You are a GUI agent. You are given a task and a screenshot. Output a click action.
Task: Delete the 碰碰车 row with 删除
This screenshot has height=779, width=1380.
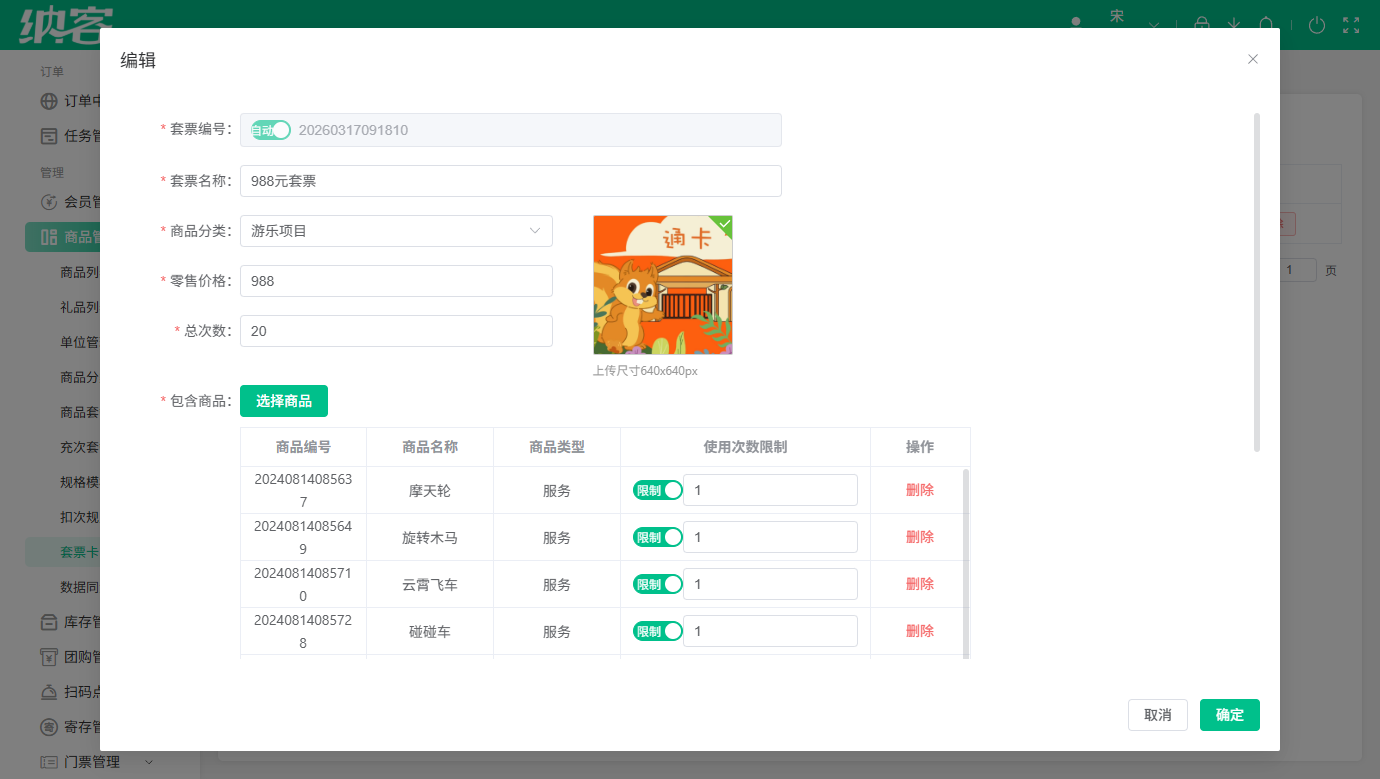click(920, 631)
